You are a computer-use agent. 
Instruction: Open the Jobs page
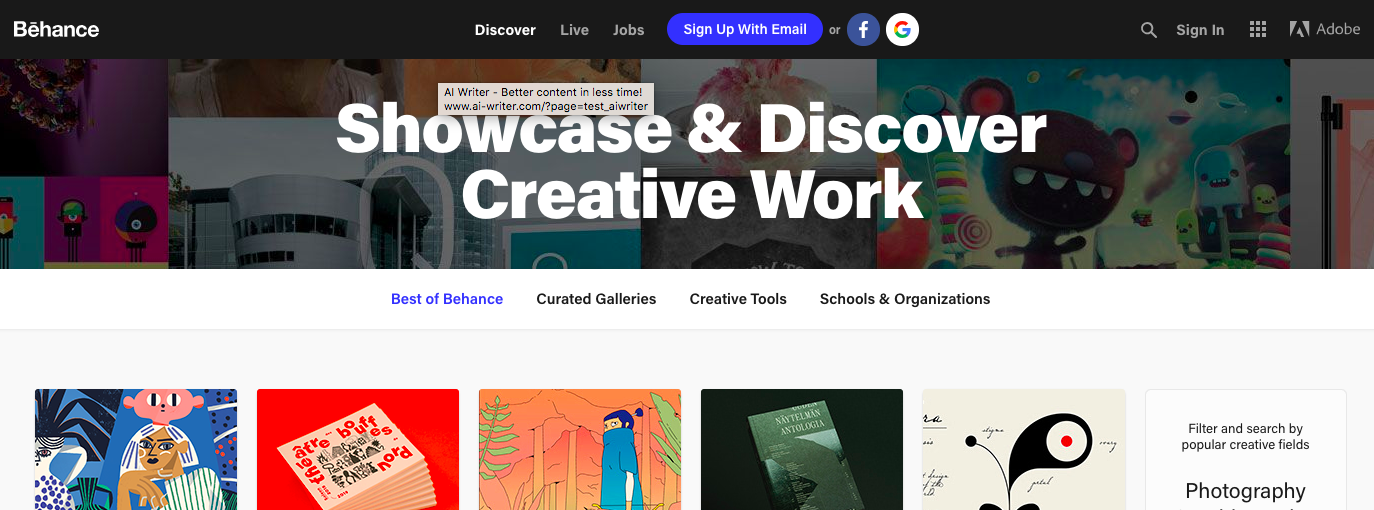(x=629, y=30)
